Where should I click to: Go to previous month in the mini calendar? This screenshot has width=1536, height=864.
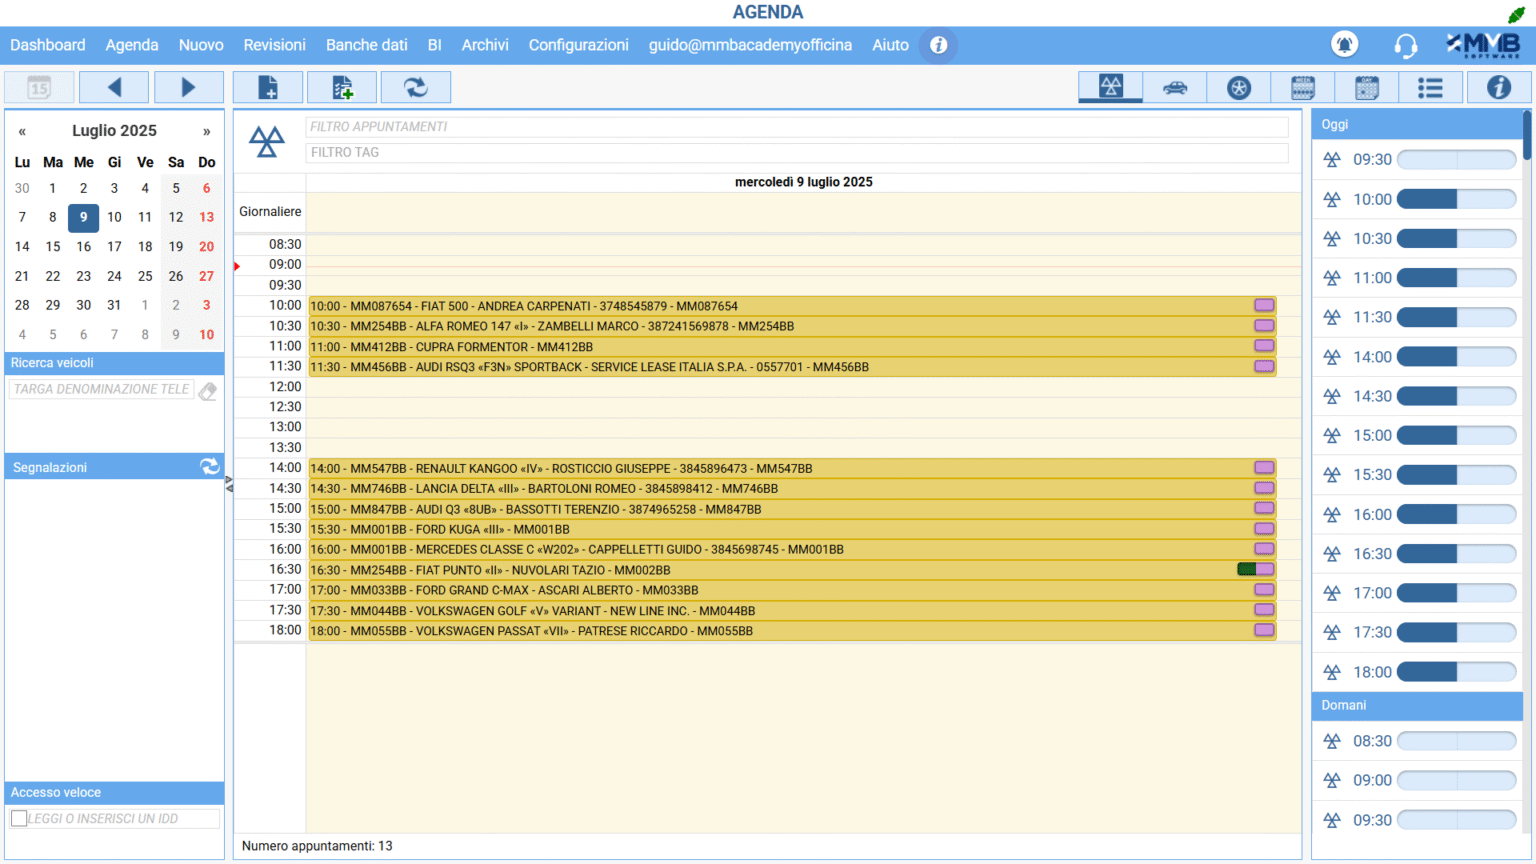tap(22, 131)
